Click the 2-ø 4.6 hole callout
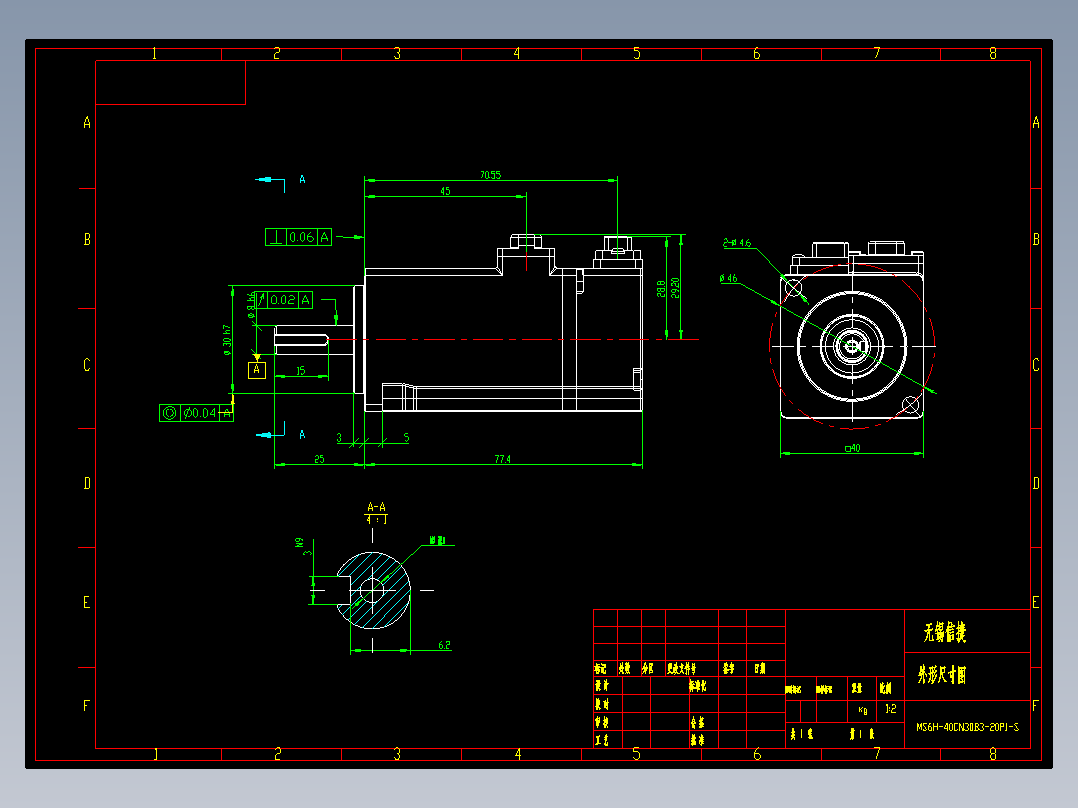The image size is (1078, 808). [737, 243]
